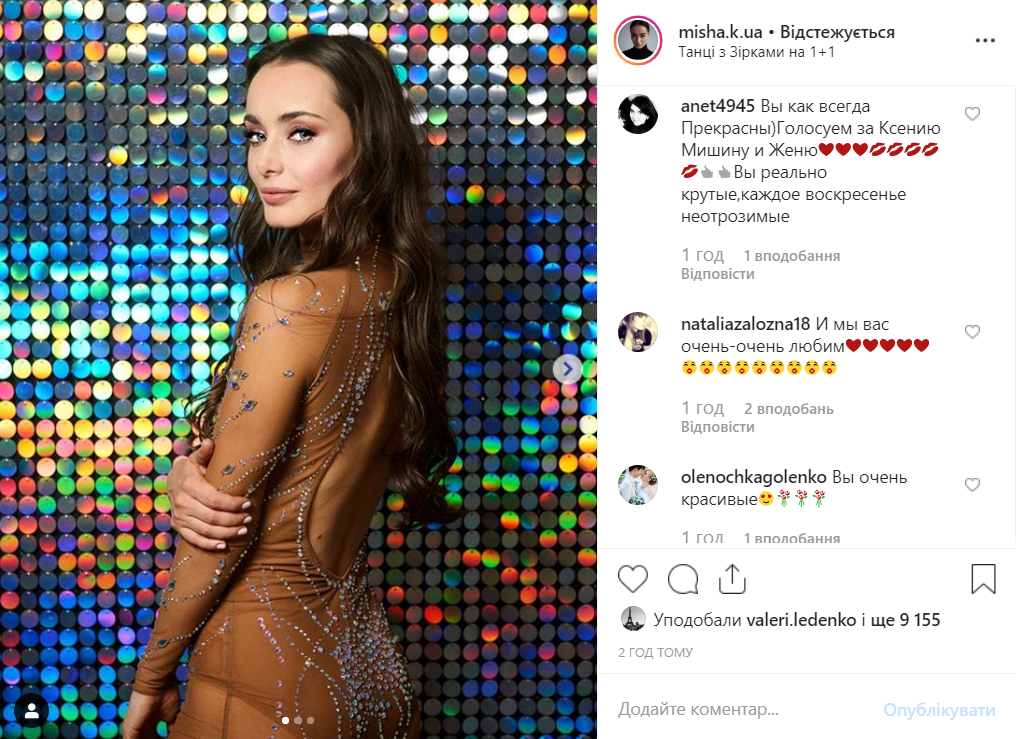
Task: Open the three-dots post options menu
Action: coord(985,40)
